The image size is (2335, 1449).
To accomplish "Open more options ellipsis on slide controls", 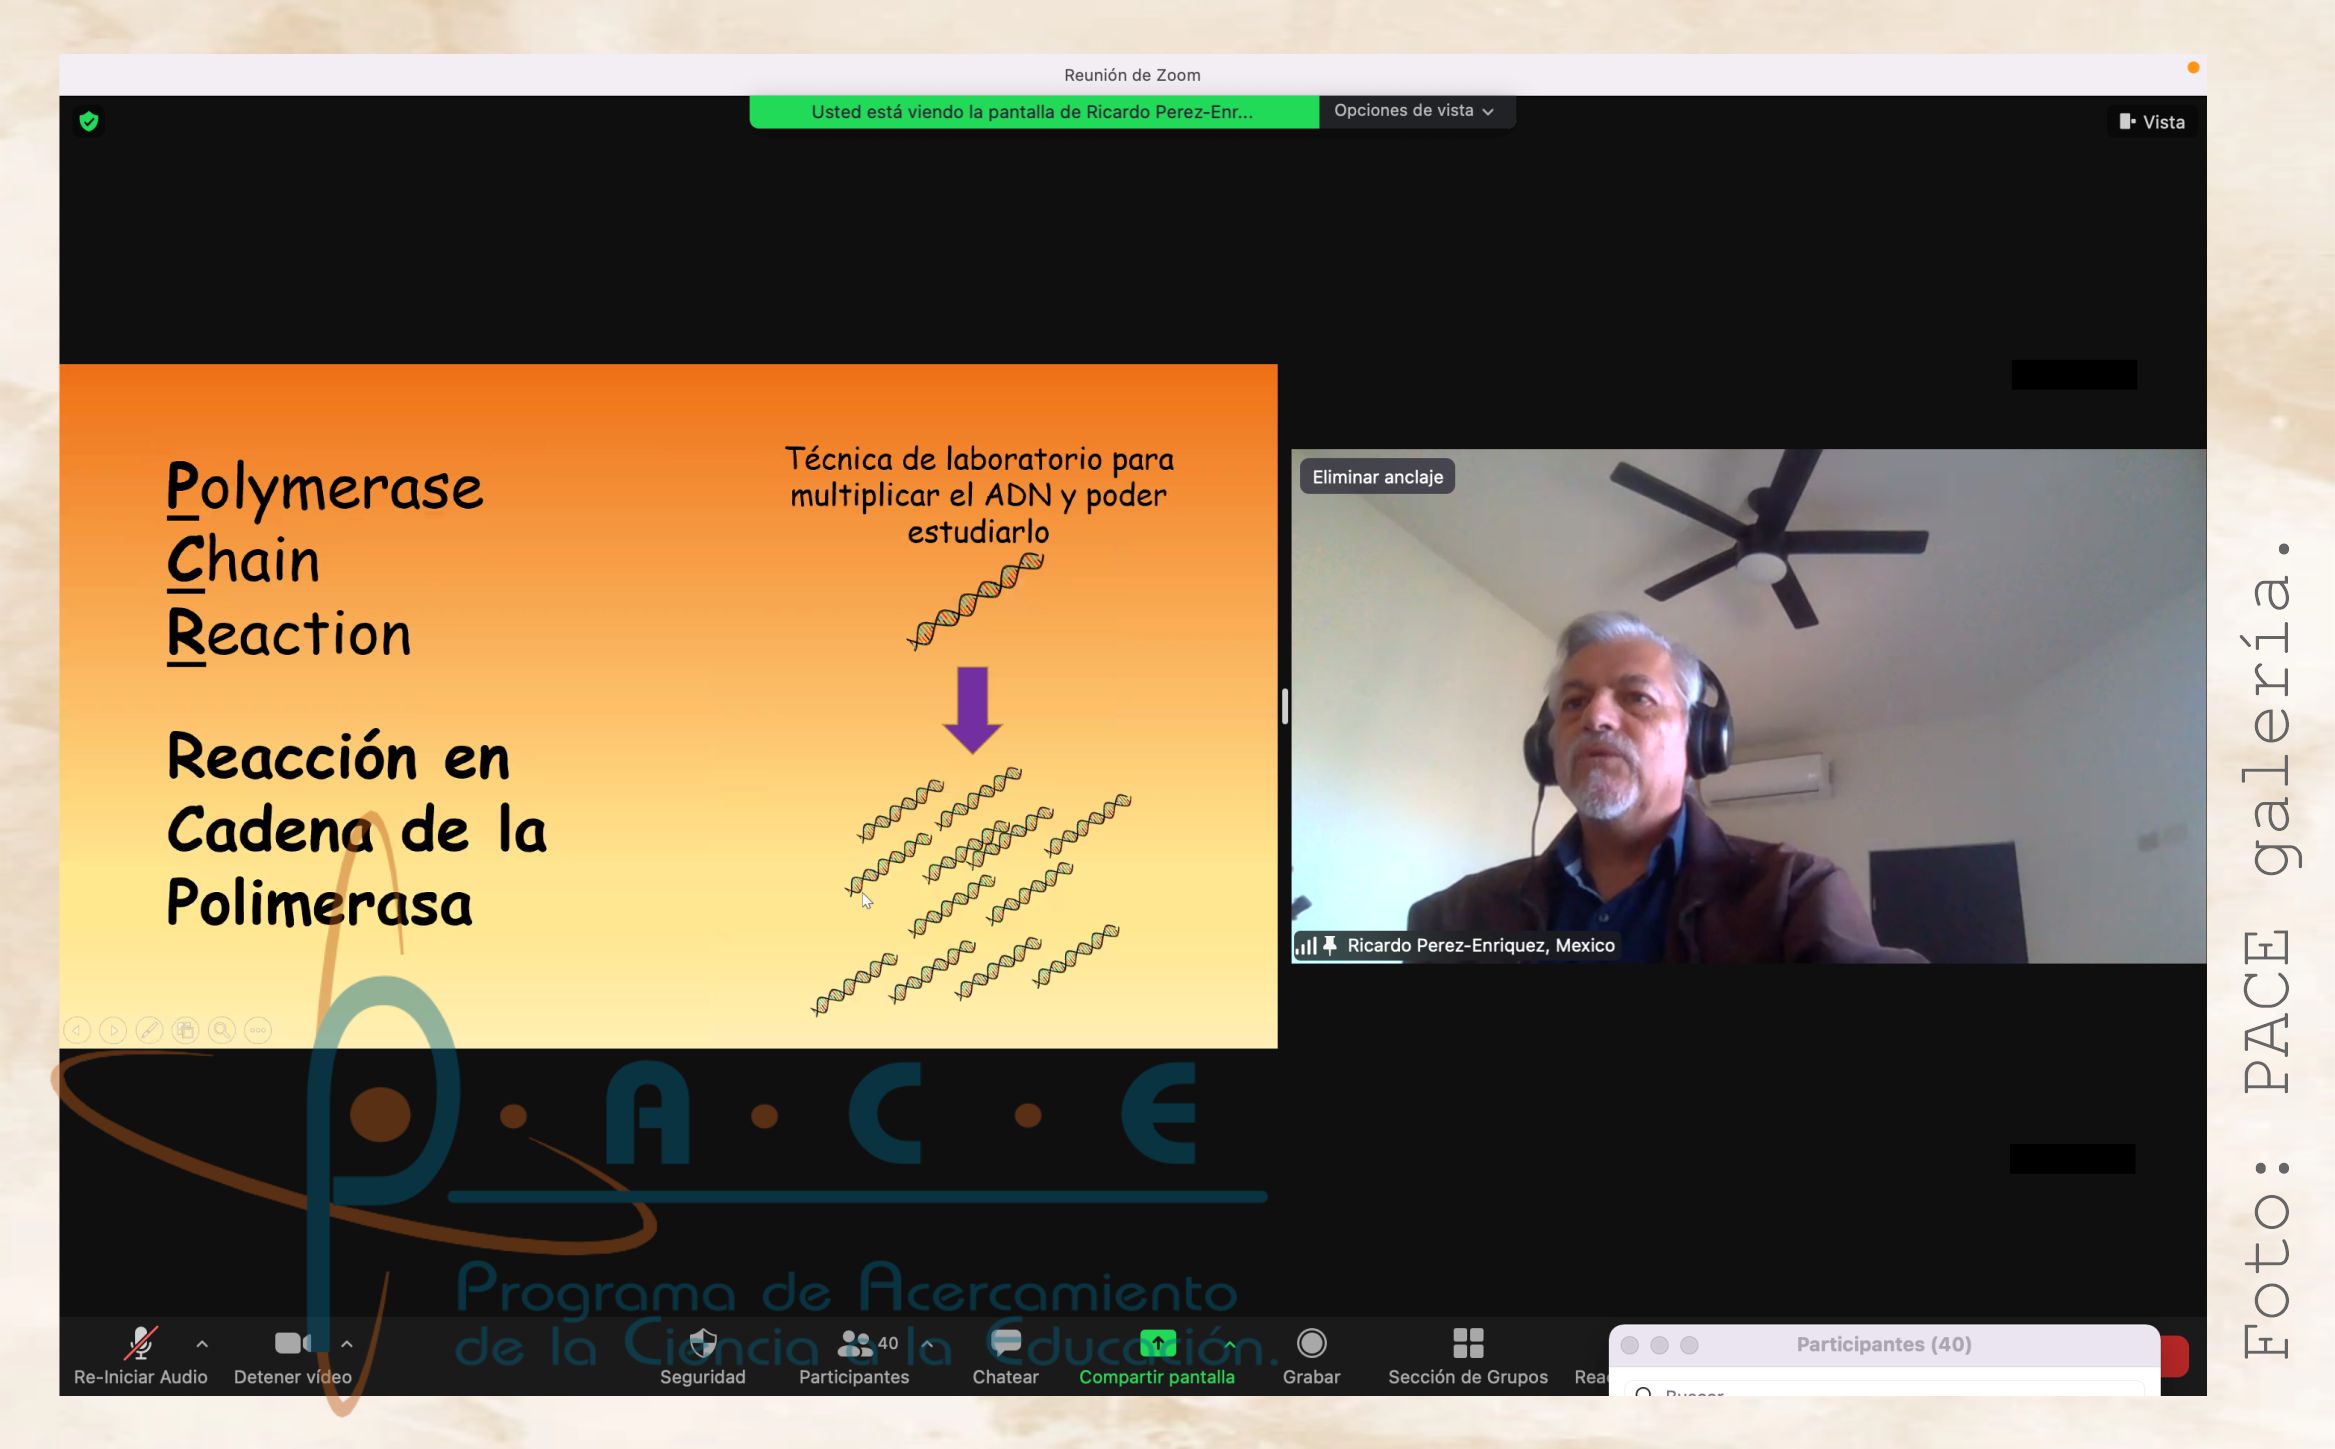I will tap(258, 1030).
